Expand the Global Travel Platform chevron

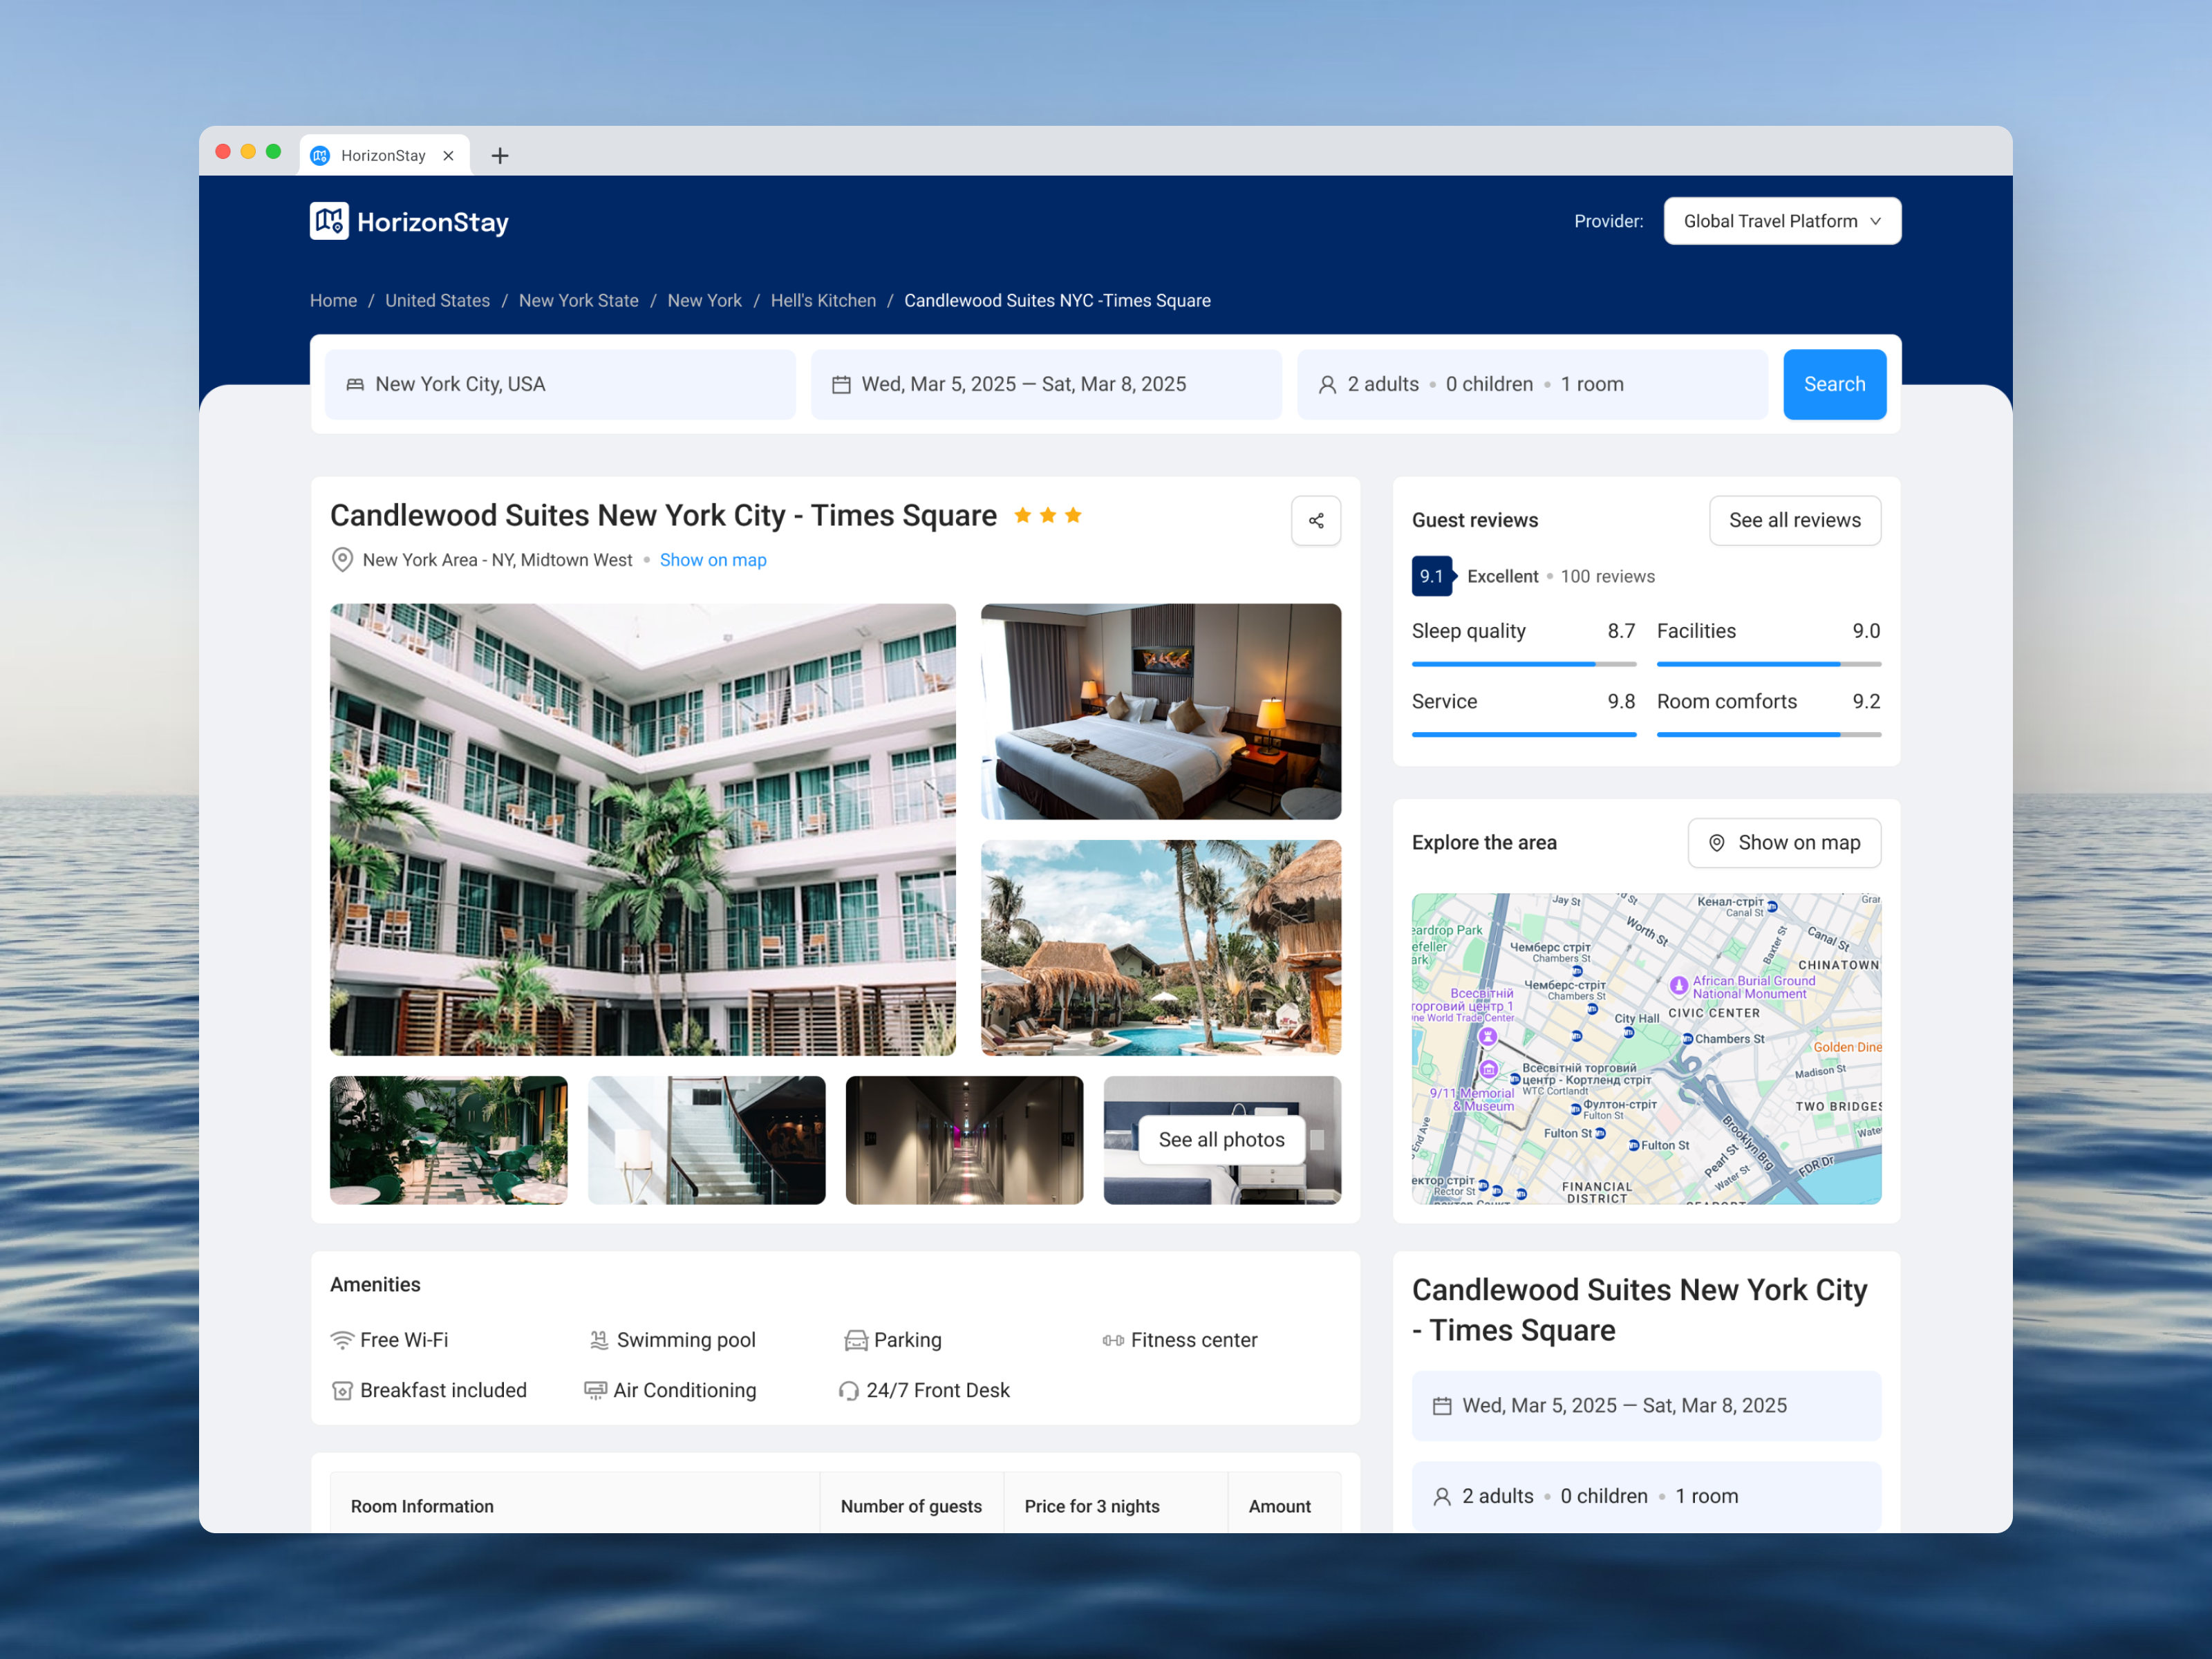click(x=1876, y=221)
